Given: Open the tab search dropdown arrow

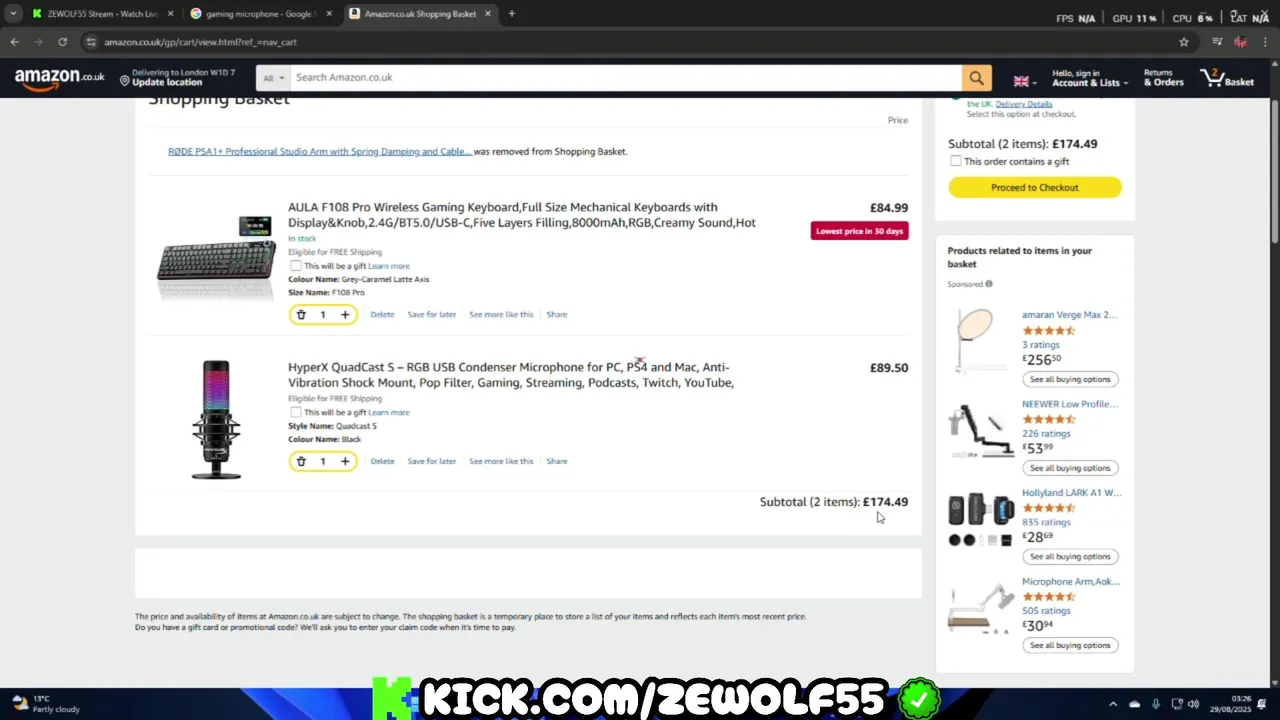Looking at the screenshot, I should tap(13, 14).
